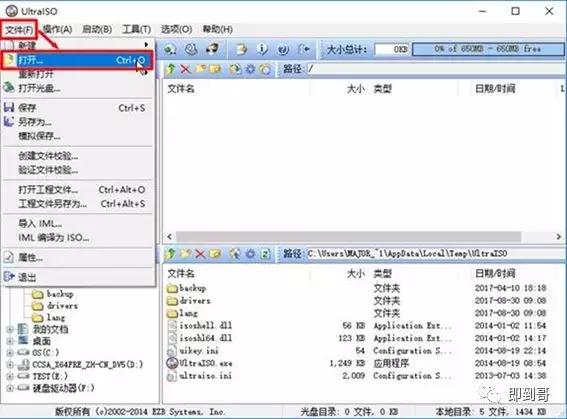Select 打开... Ctrl+O menu entry
This screenshot has height=419, width=567.
click(77, 60)
